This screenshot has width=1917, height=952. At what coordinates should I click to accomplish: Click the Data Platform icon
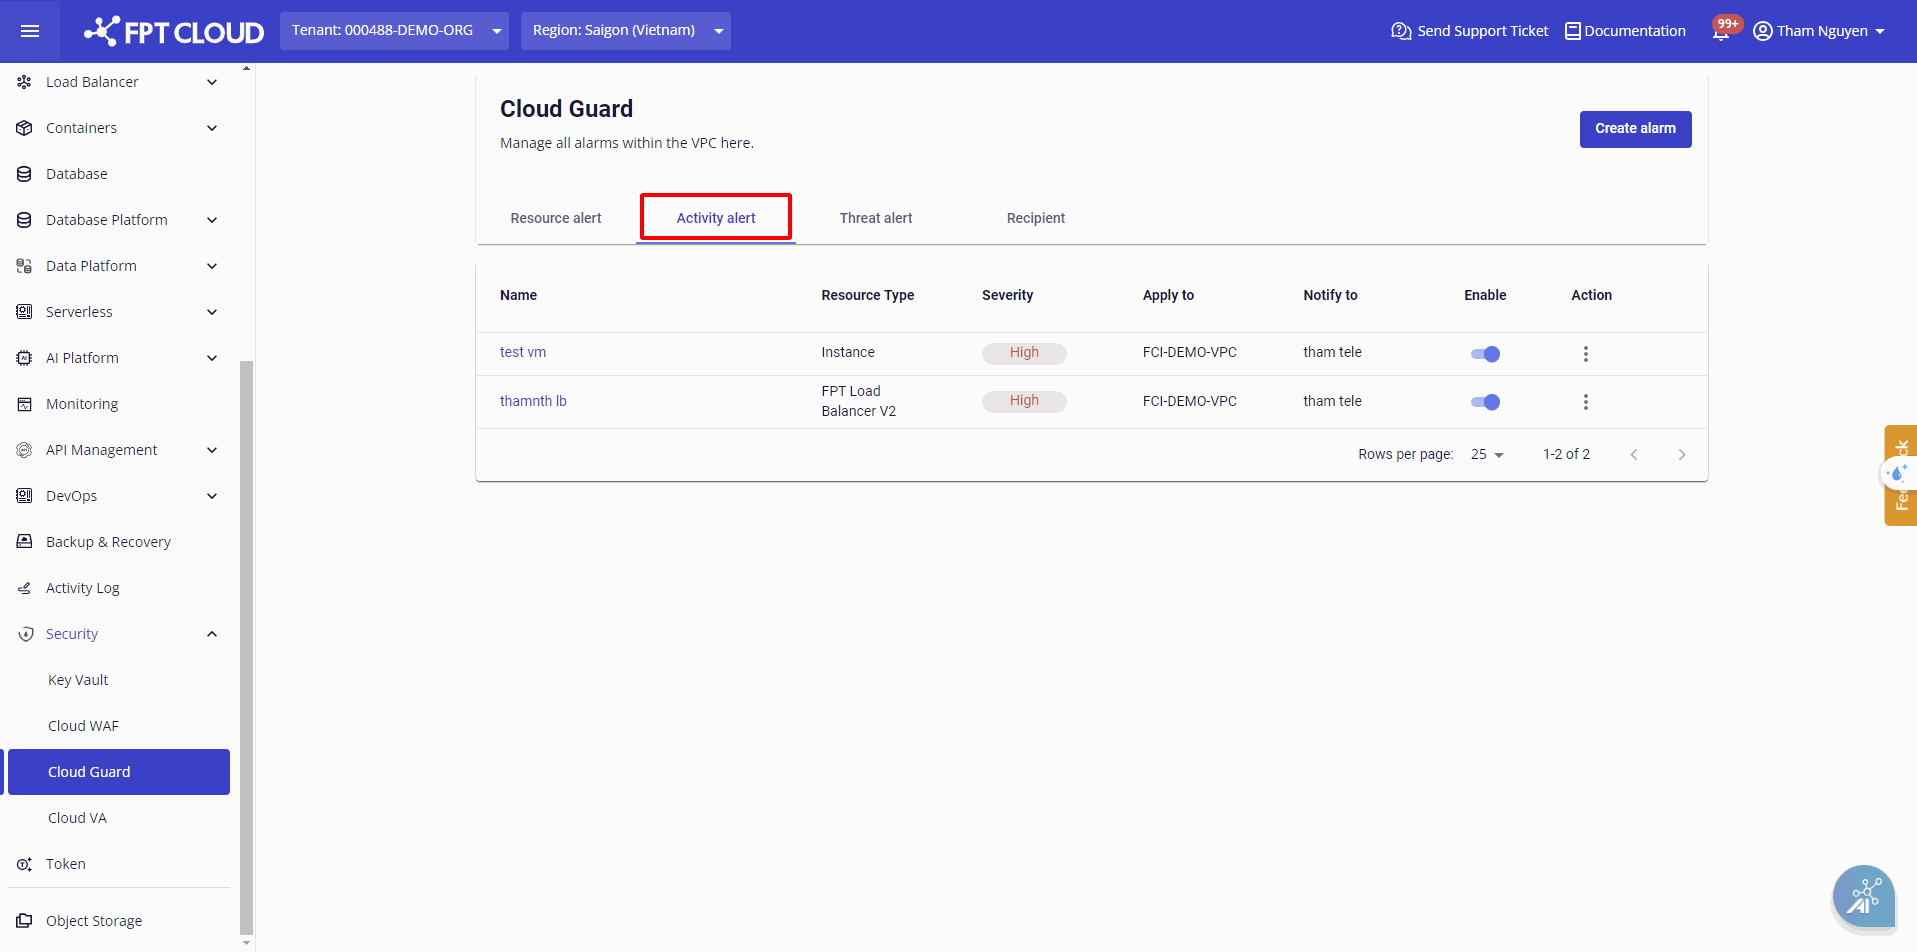click(24, 266)
